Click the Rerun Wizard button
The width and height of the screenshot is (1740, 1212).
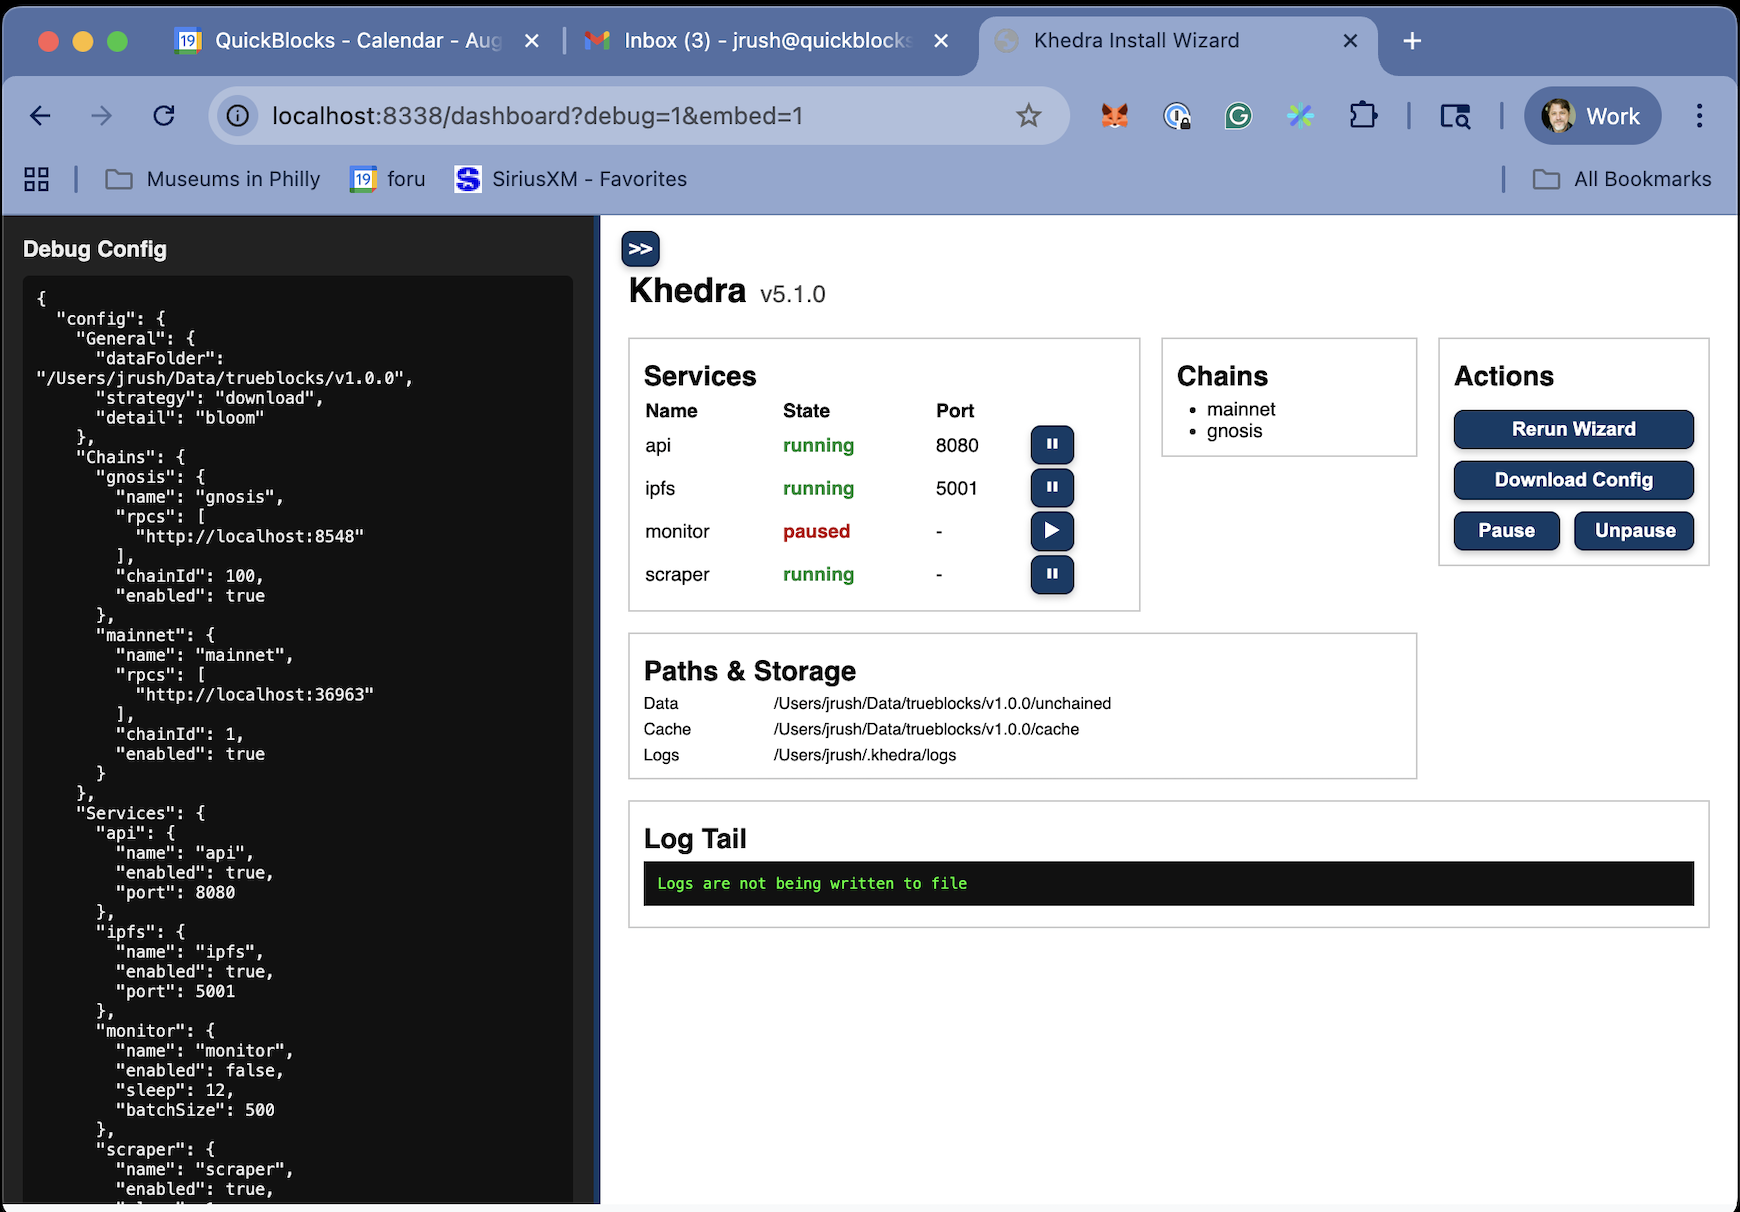pyautogui.click(x=1573, y=429)
